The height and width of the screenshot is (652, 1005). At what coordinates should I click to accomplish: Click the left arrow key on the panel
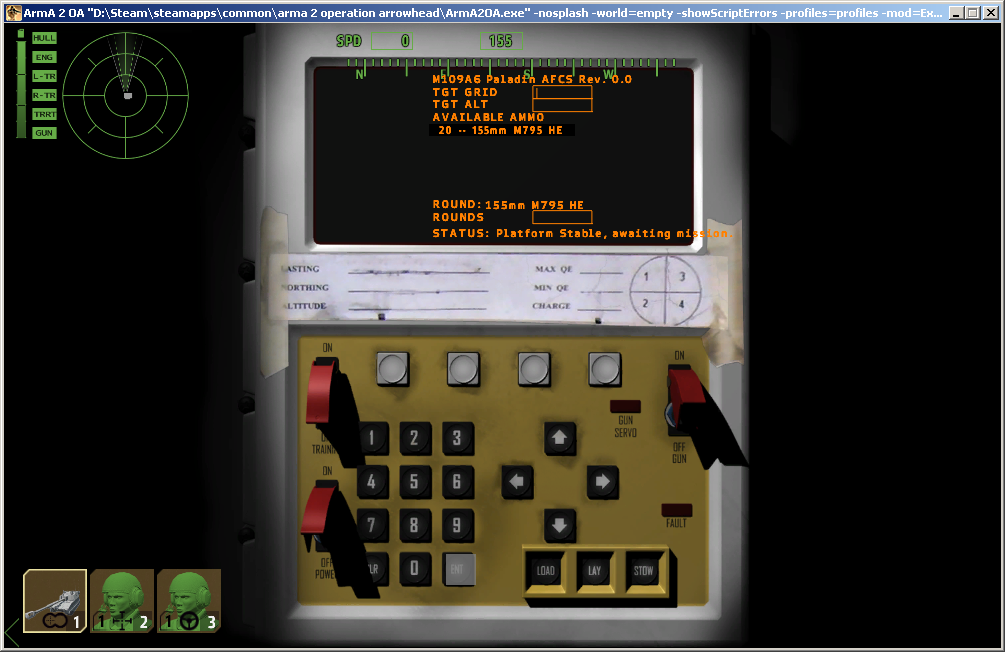tap(517, 481)
